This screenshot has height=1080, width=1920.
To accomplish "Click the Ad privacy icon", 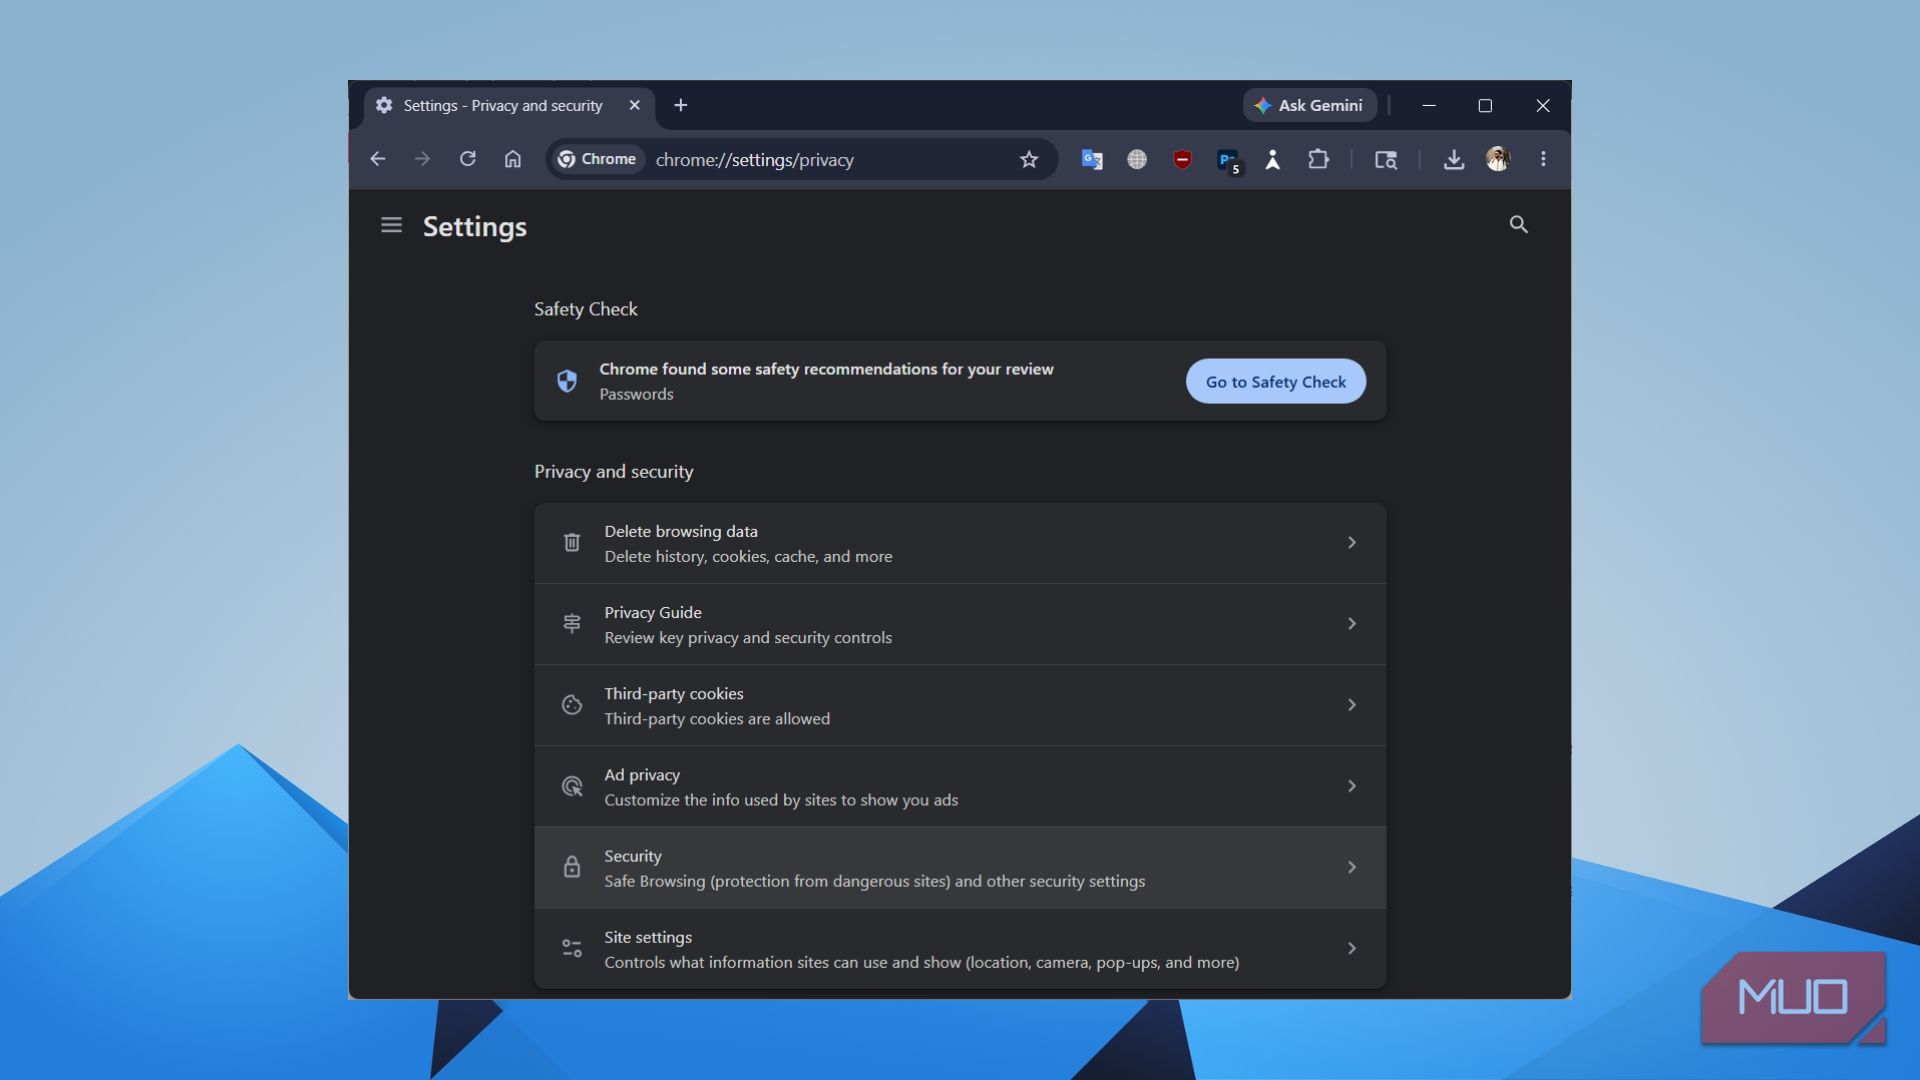I will (x=572, y=786).
